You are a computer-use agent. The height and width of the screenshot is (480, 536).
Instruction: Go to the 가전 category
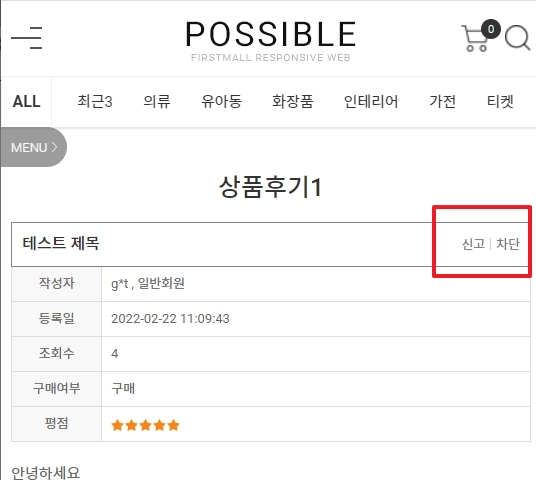coord(442,102)
